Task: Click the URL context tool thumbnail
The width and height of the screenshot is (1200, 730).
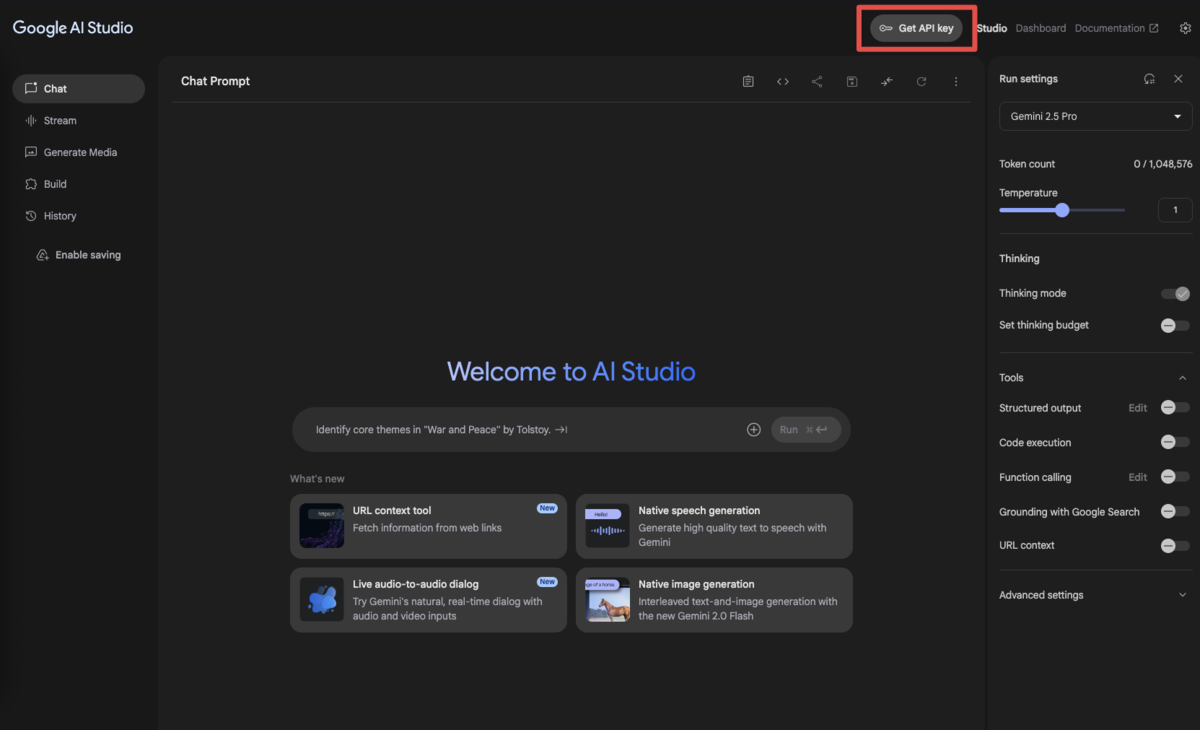Action: (322, 526)
